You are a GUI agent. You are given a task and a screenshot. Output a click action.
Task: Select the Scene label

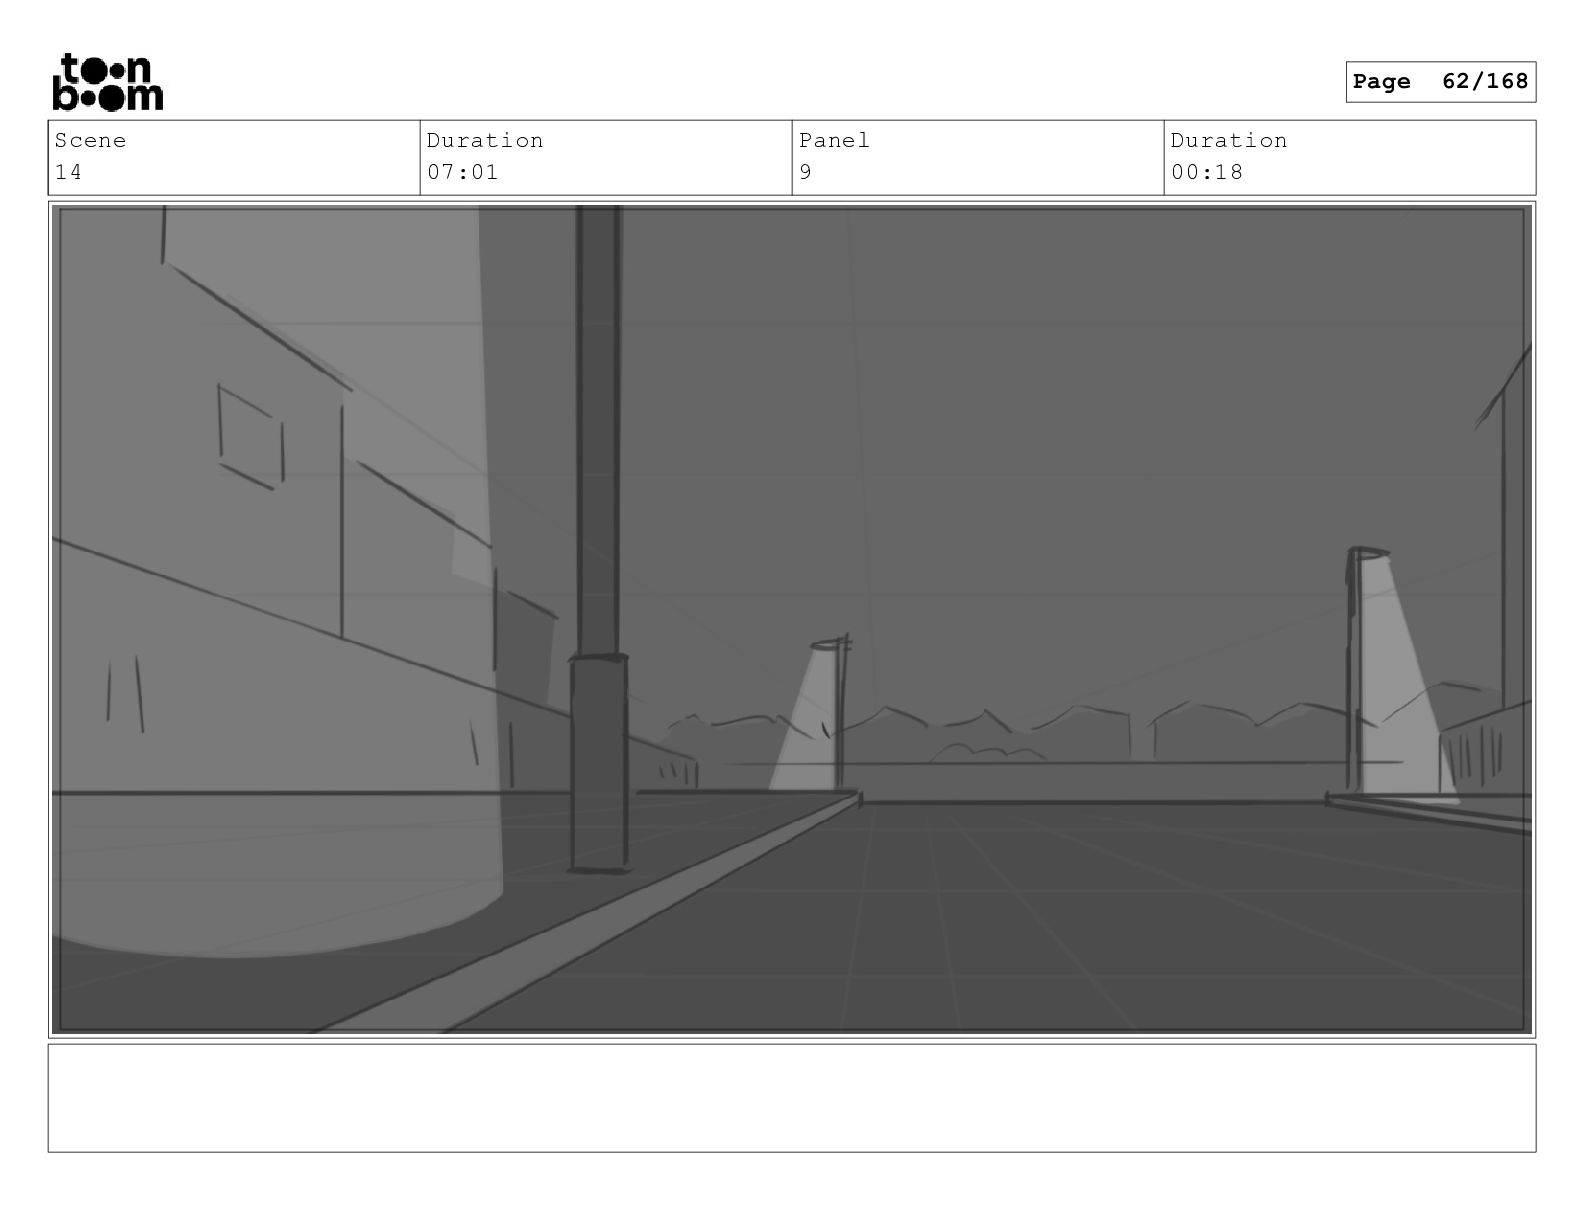90,140
